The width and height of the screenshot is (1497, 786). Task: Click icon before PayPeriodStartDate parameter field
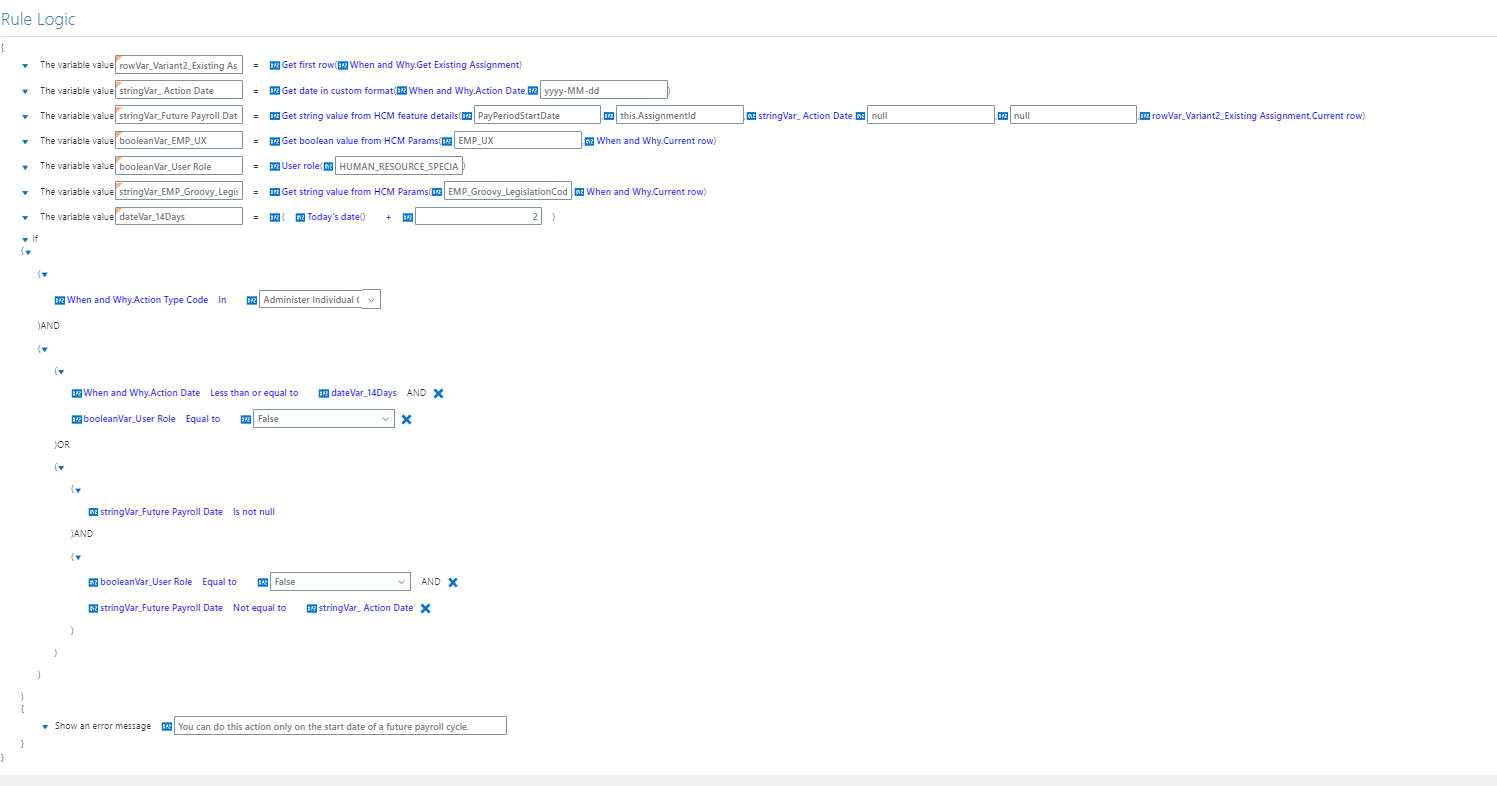coord(466,115)
